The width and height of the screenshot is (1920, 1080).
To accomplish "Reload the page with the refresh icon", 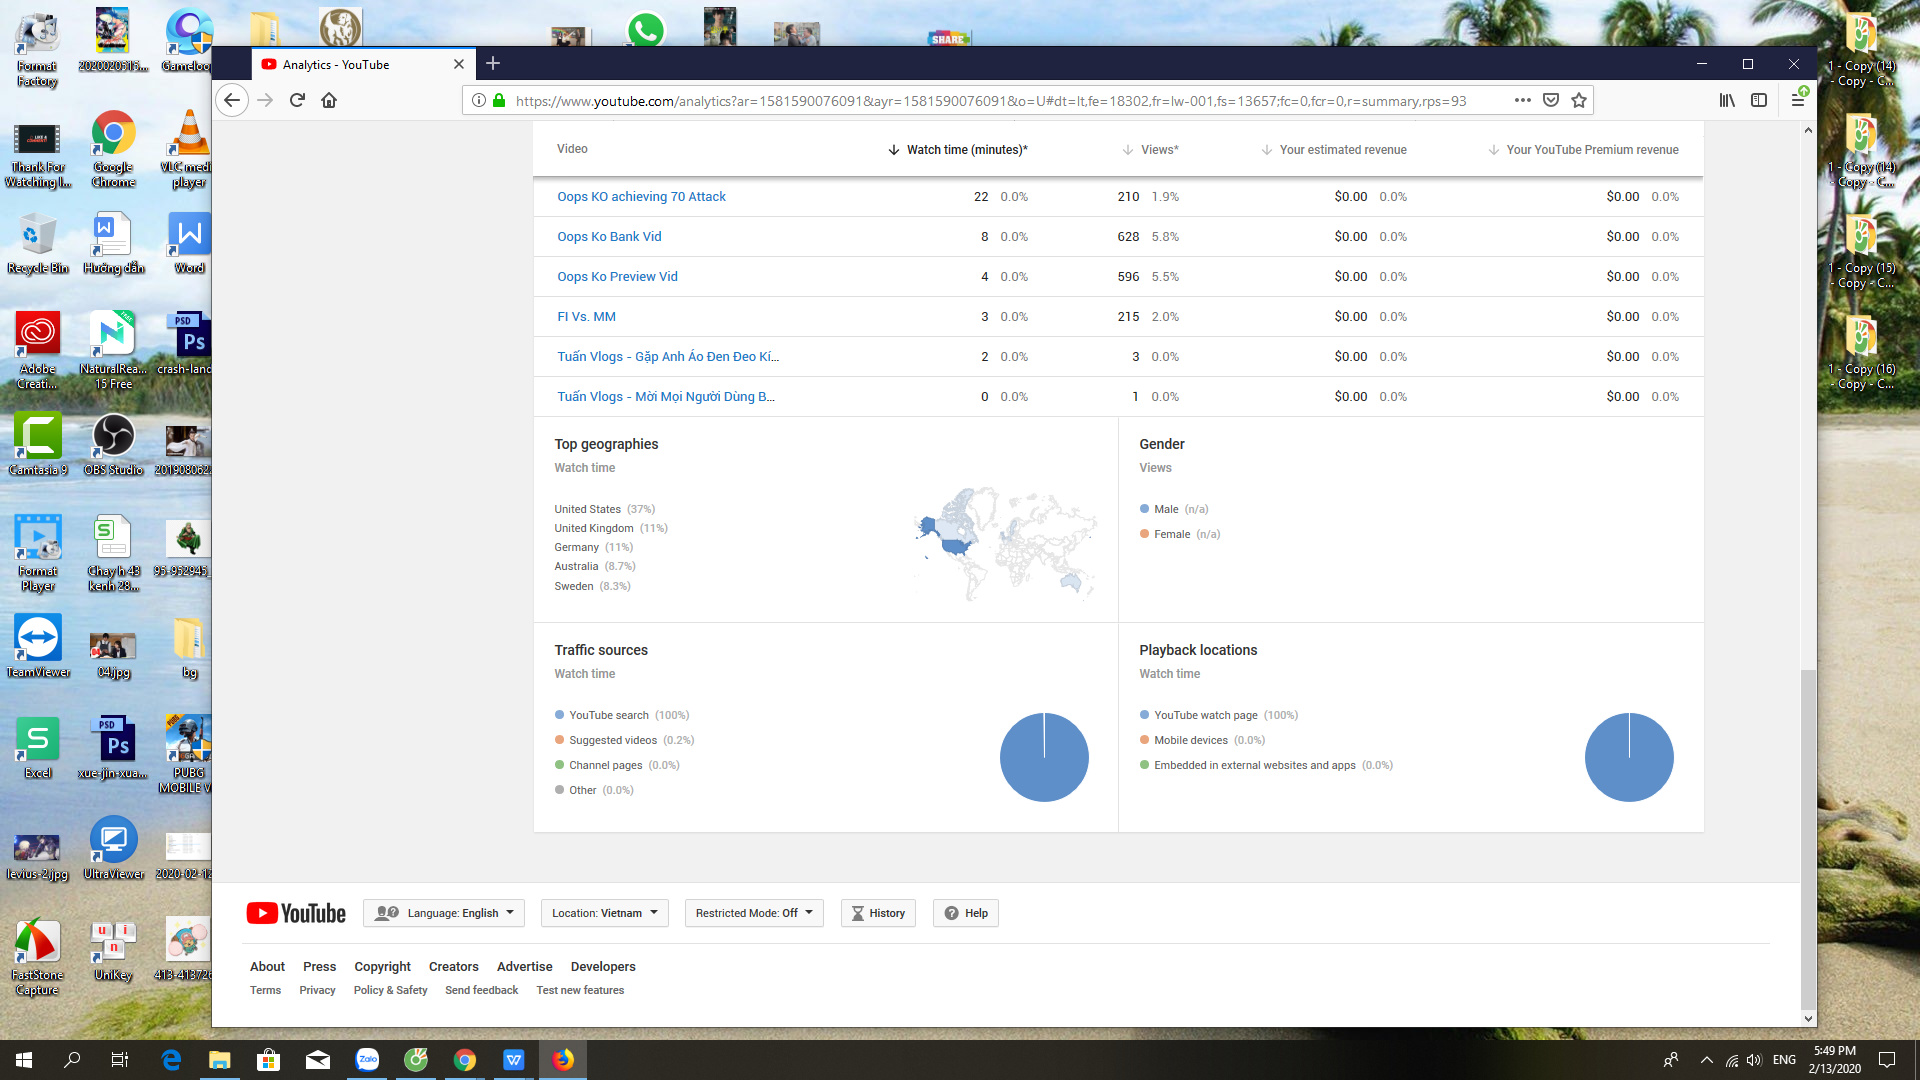I will point(297,100).
